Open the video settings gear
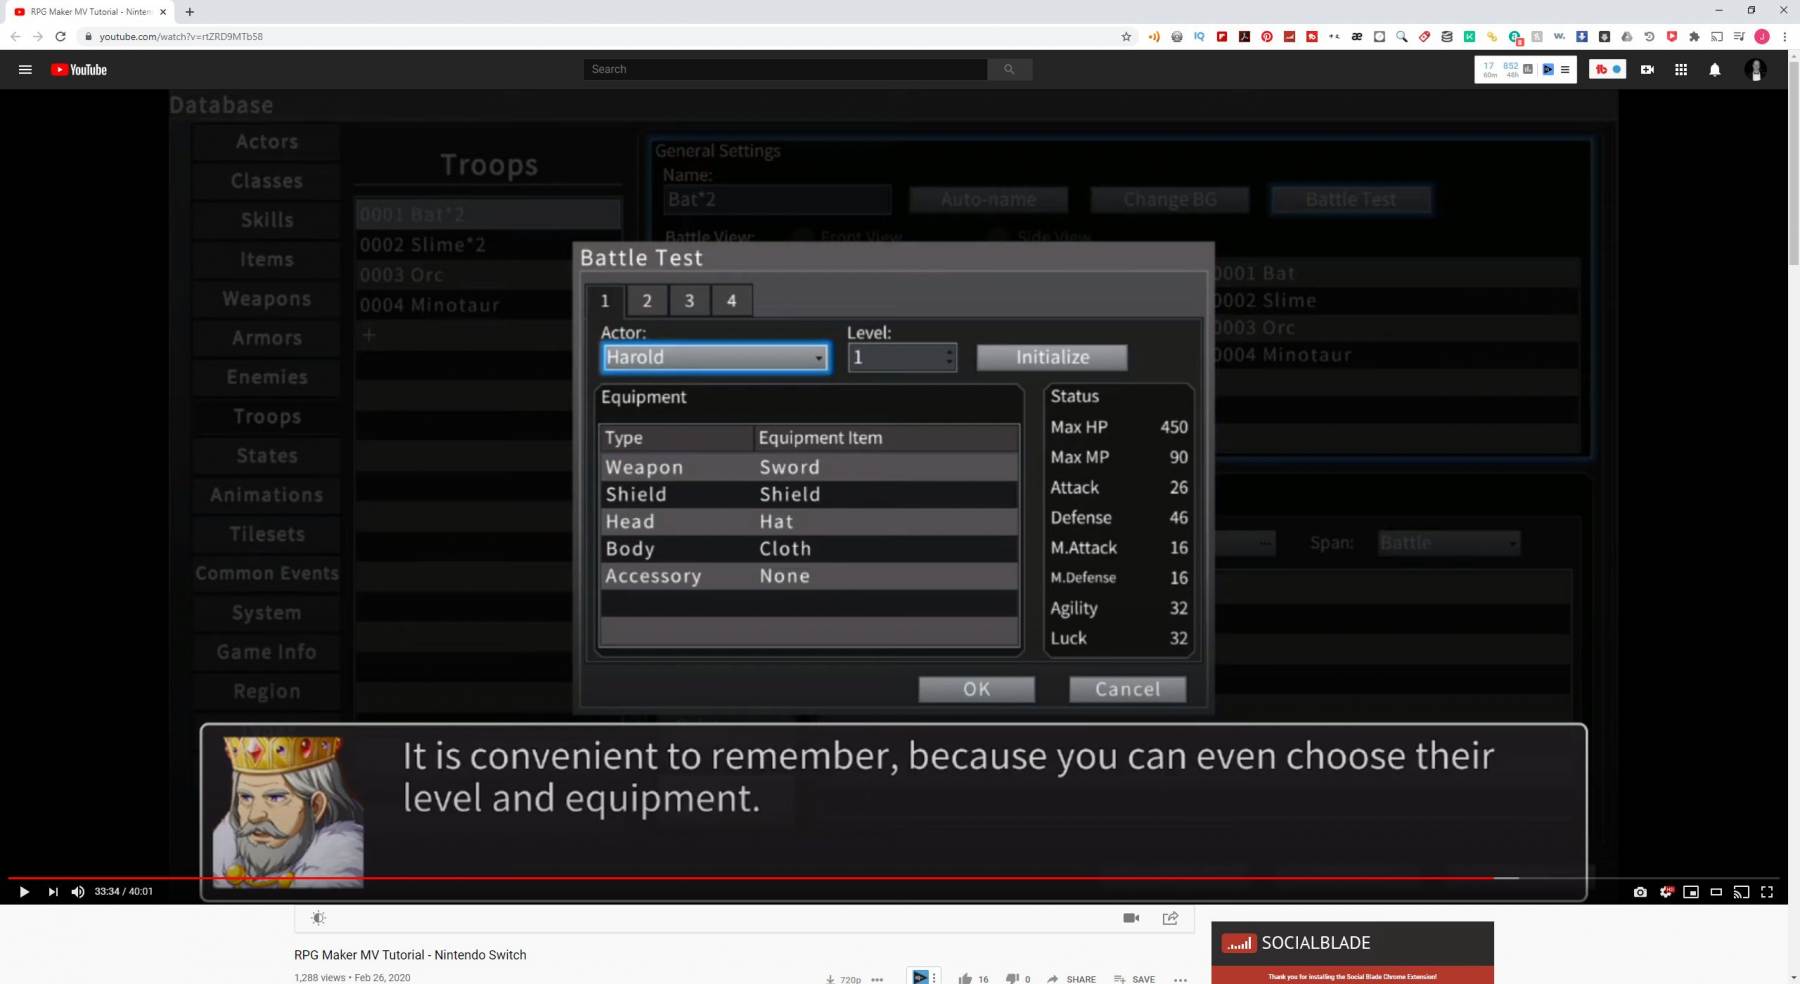The image size is (1800, 984). pos(1666,892)
